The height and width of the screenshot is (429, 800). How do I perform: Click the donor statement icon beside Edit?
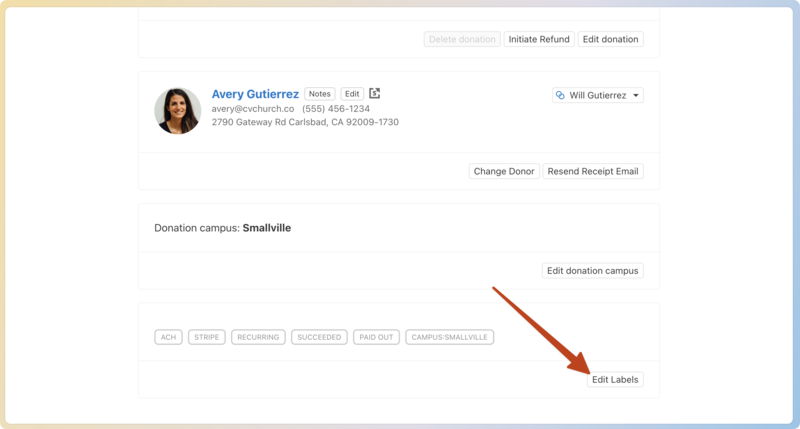click(375, 94)
